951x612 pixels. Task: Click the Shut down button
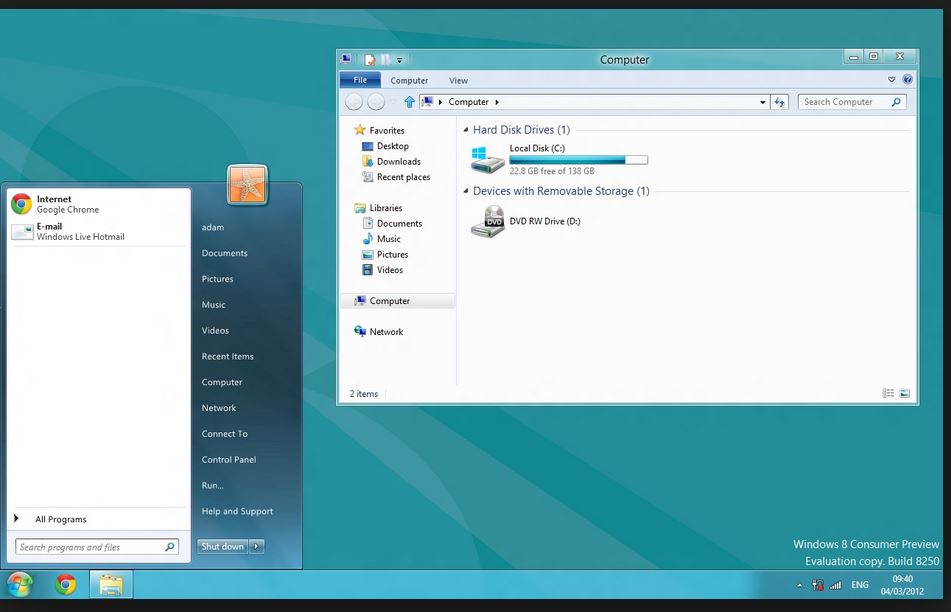[x=222, y=546]
